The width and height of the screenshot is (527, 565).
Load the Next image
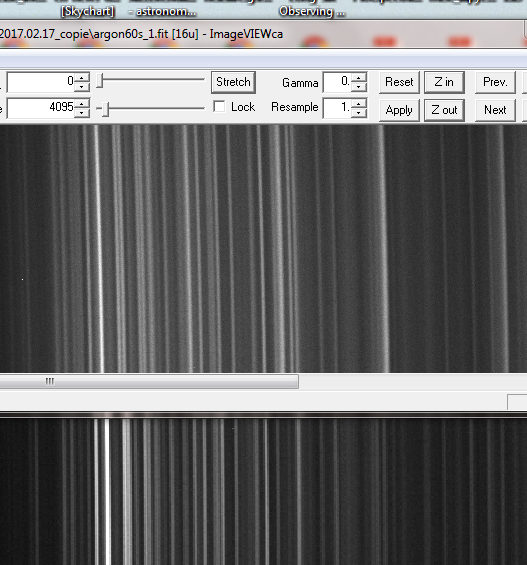pos(495,110)
